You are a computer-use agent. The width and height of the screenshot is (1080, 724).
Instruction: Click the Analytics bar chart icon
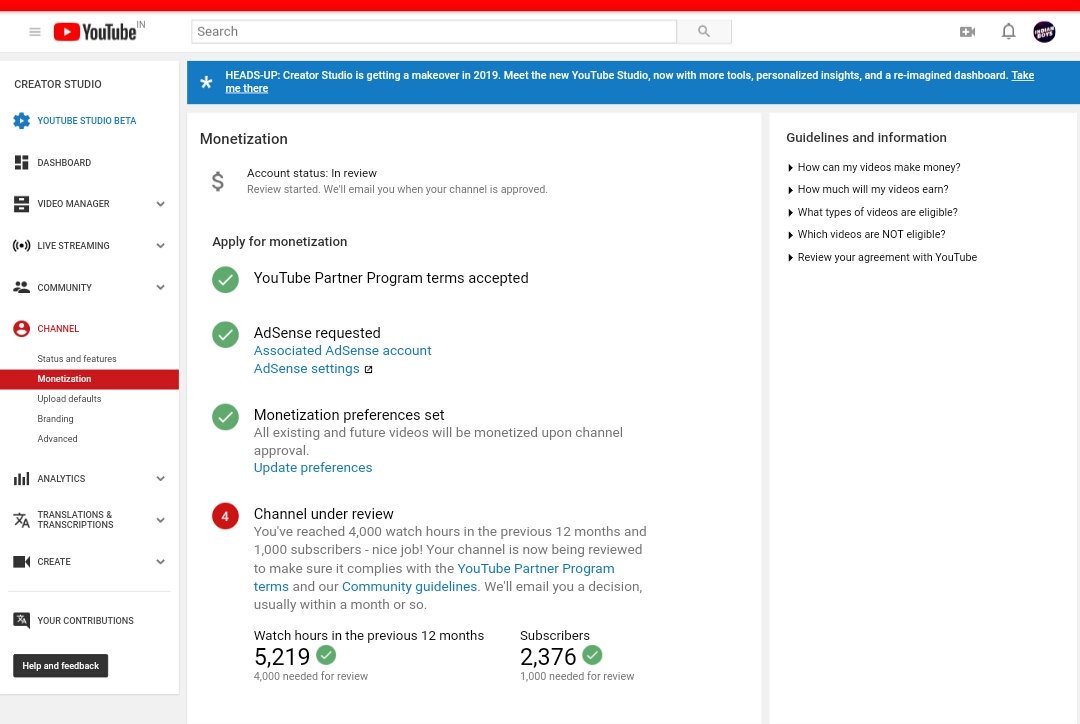pos(21,479)
